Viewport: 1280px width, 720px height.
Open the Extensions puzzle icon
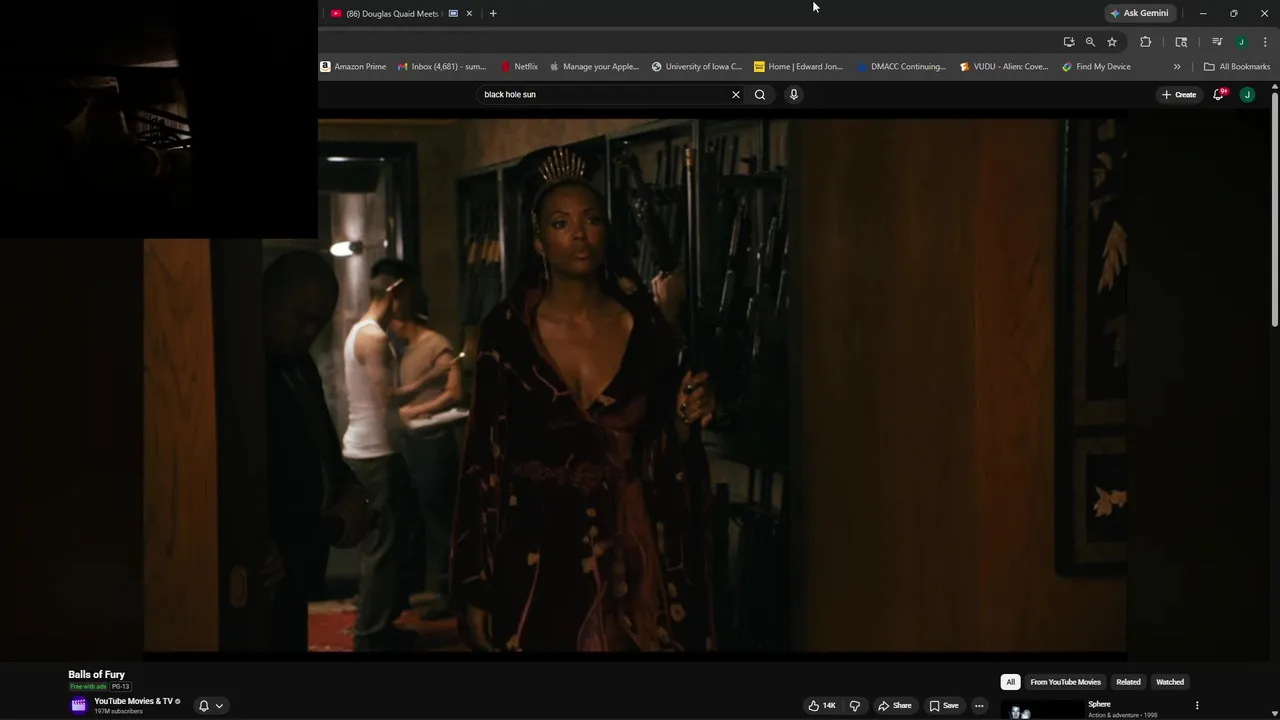[1146, 42]
